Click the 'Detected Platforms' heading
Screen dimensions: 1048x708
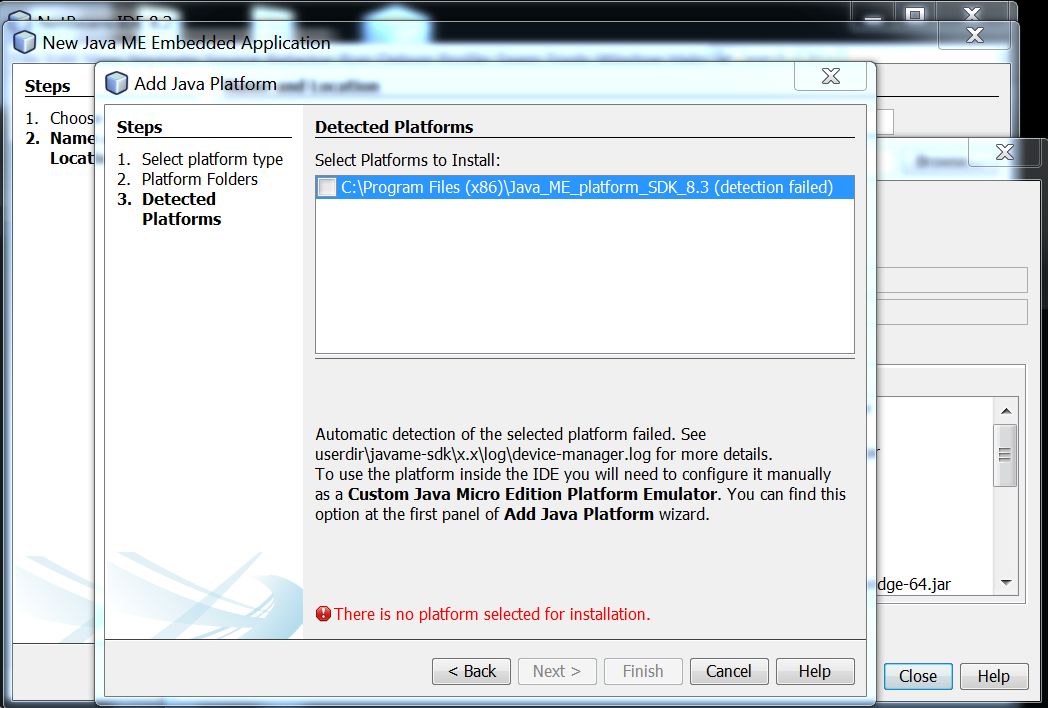point(394,127)
